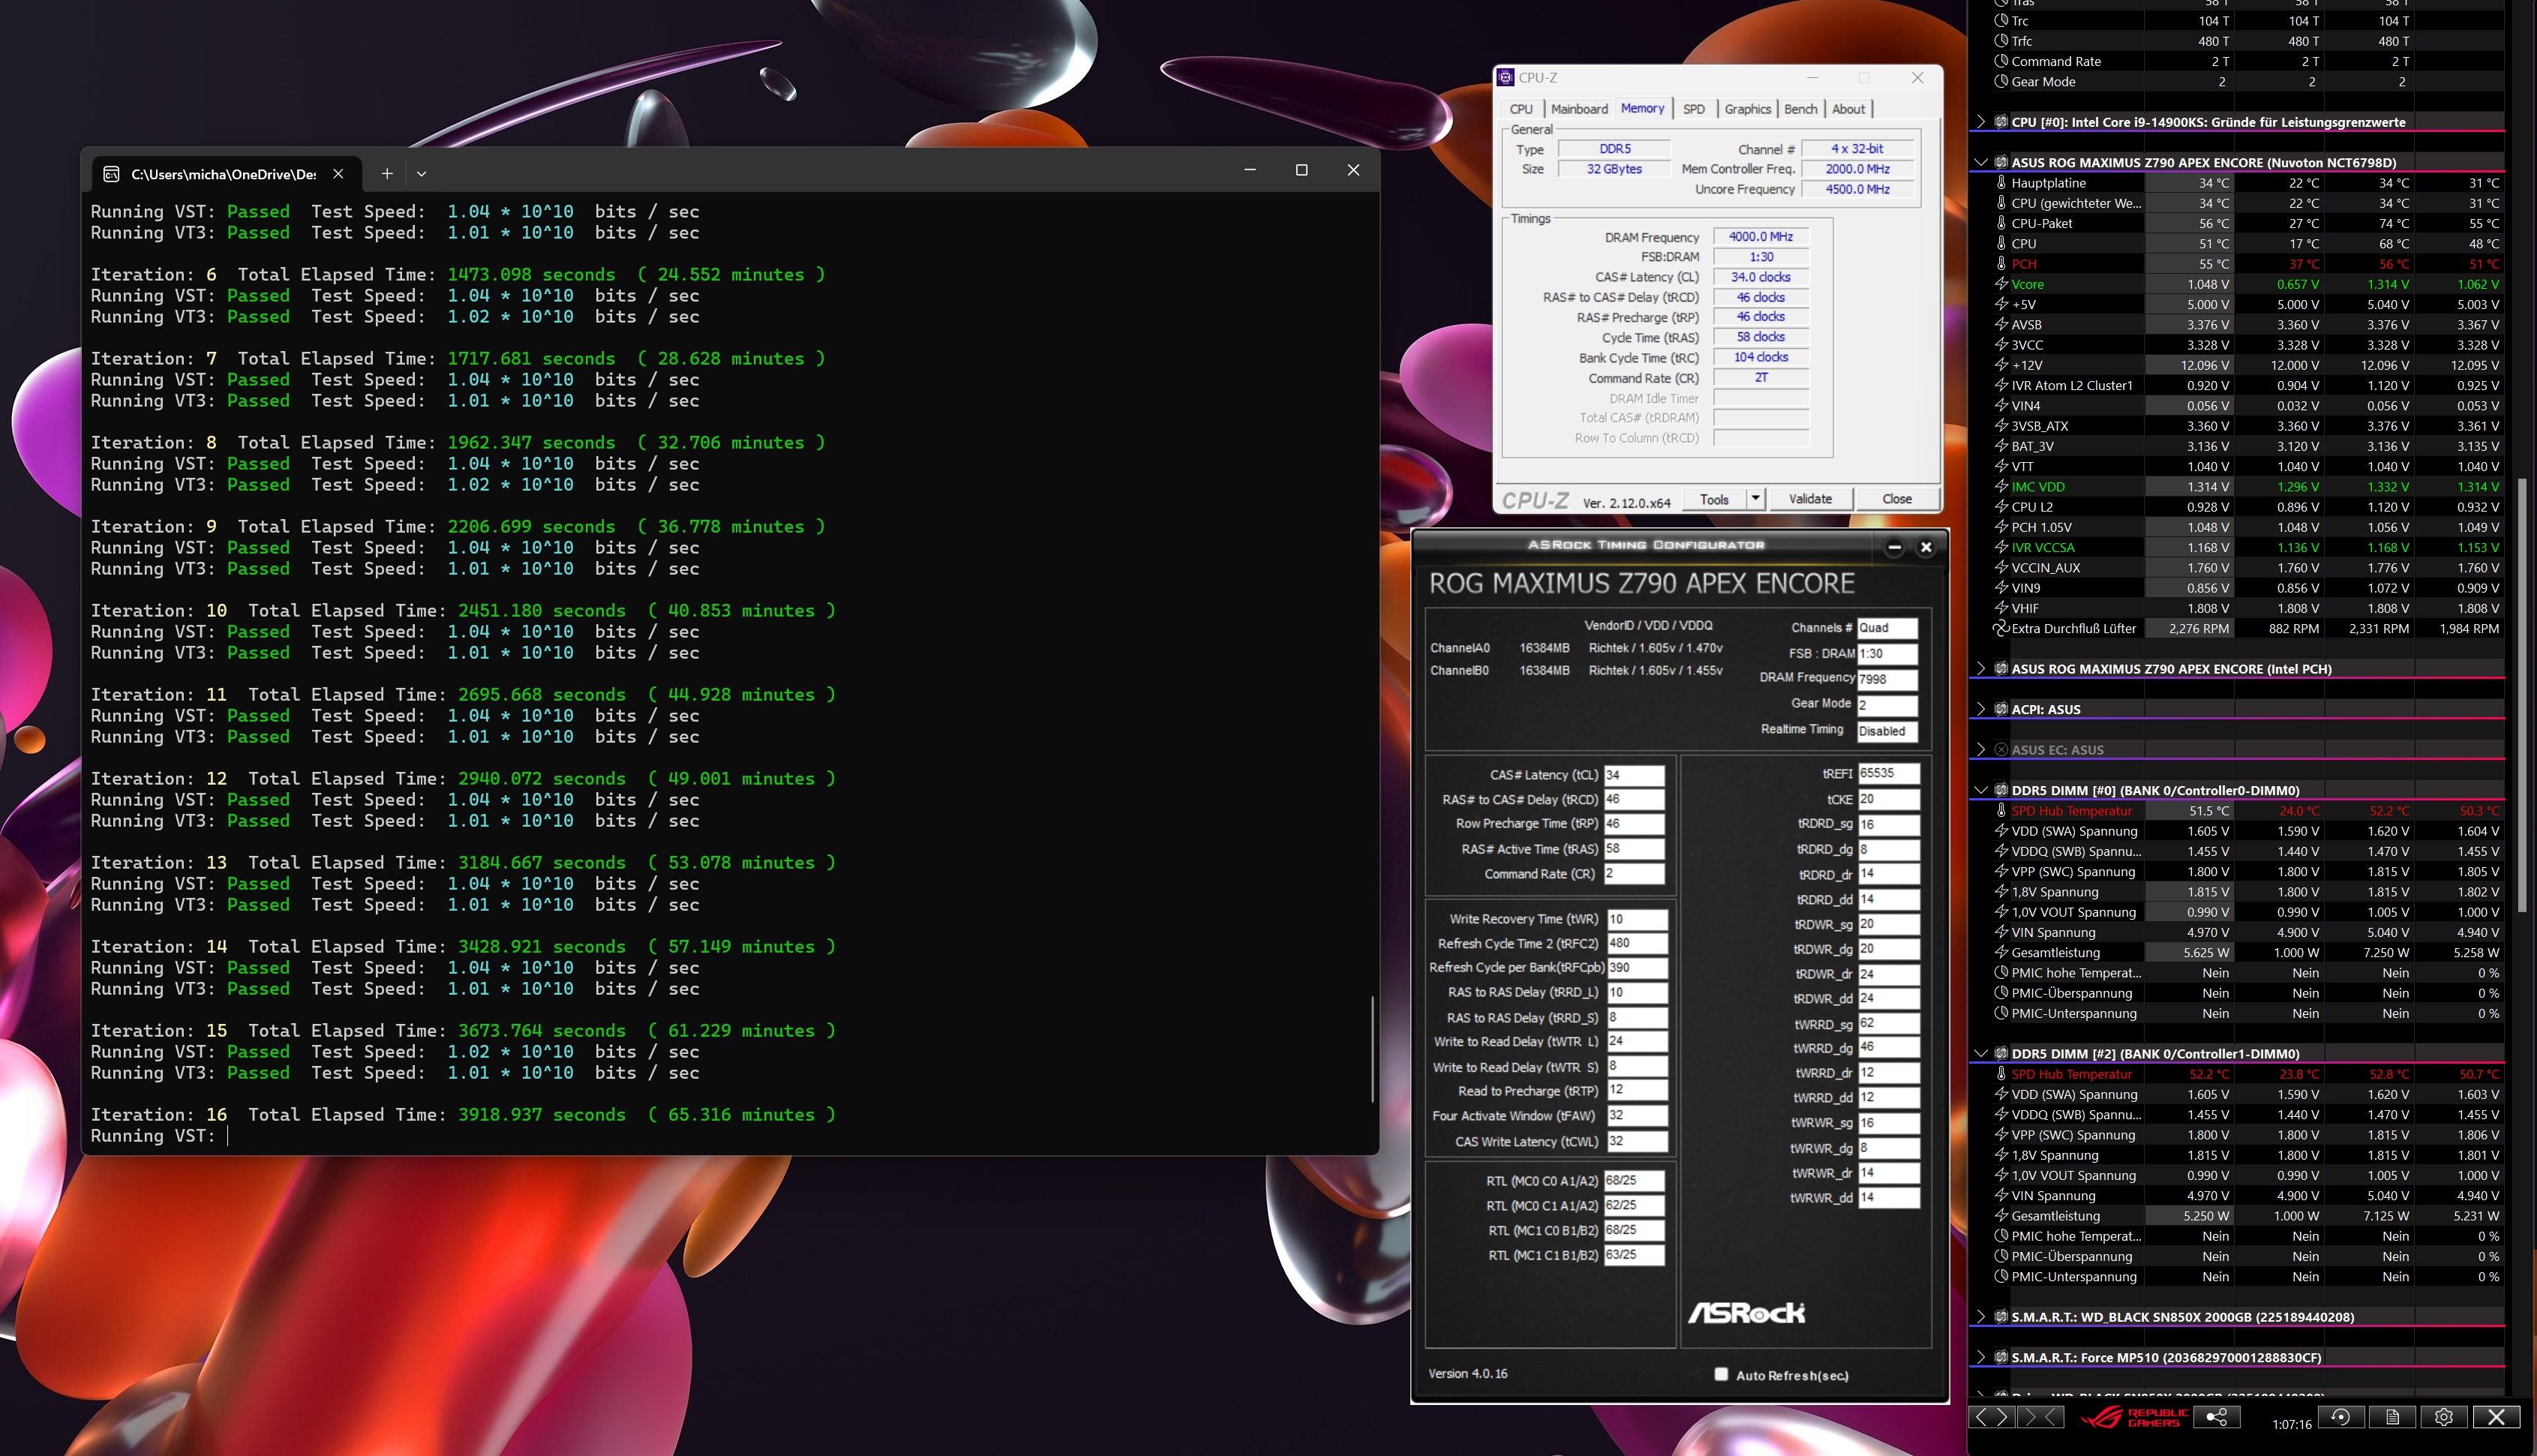The image size is (2537, 1456).
Task: Click the CPU-Z logo icon in the title bar
Action: [1505, 77]
